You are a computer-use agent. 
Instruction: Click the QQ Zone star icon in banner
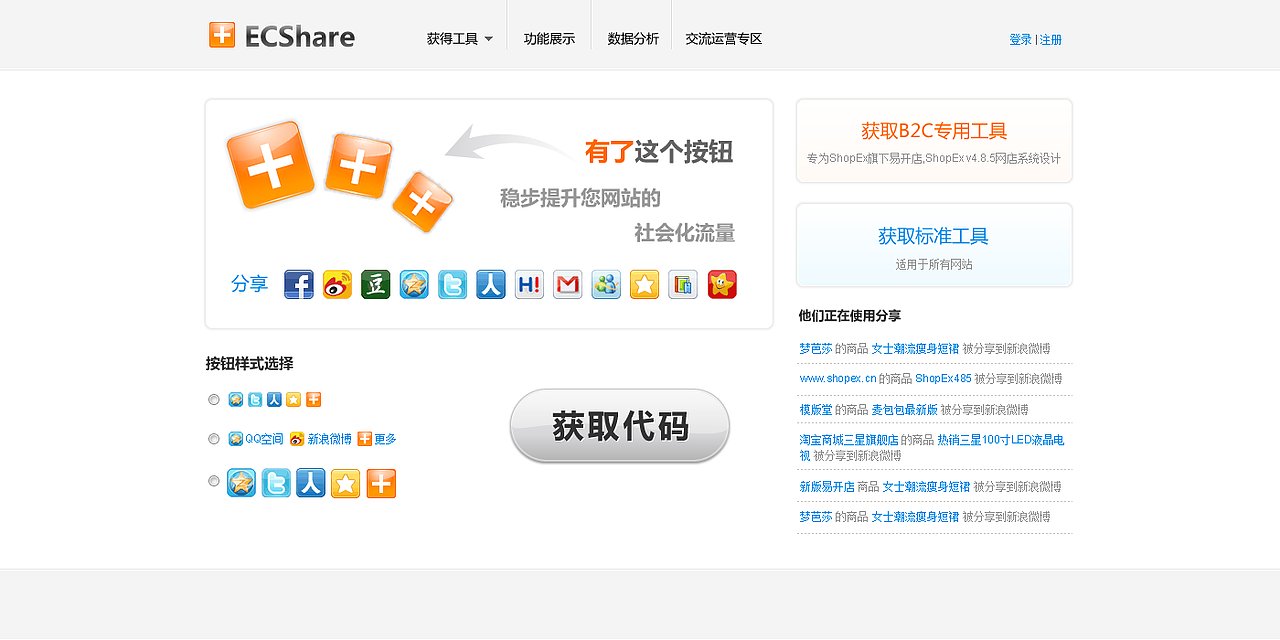pyautogui.click(x=414, y=285)
